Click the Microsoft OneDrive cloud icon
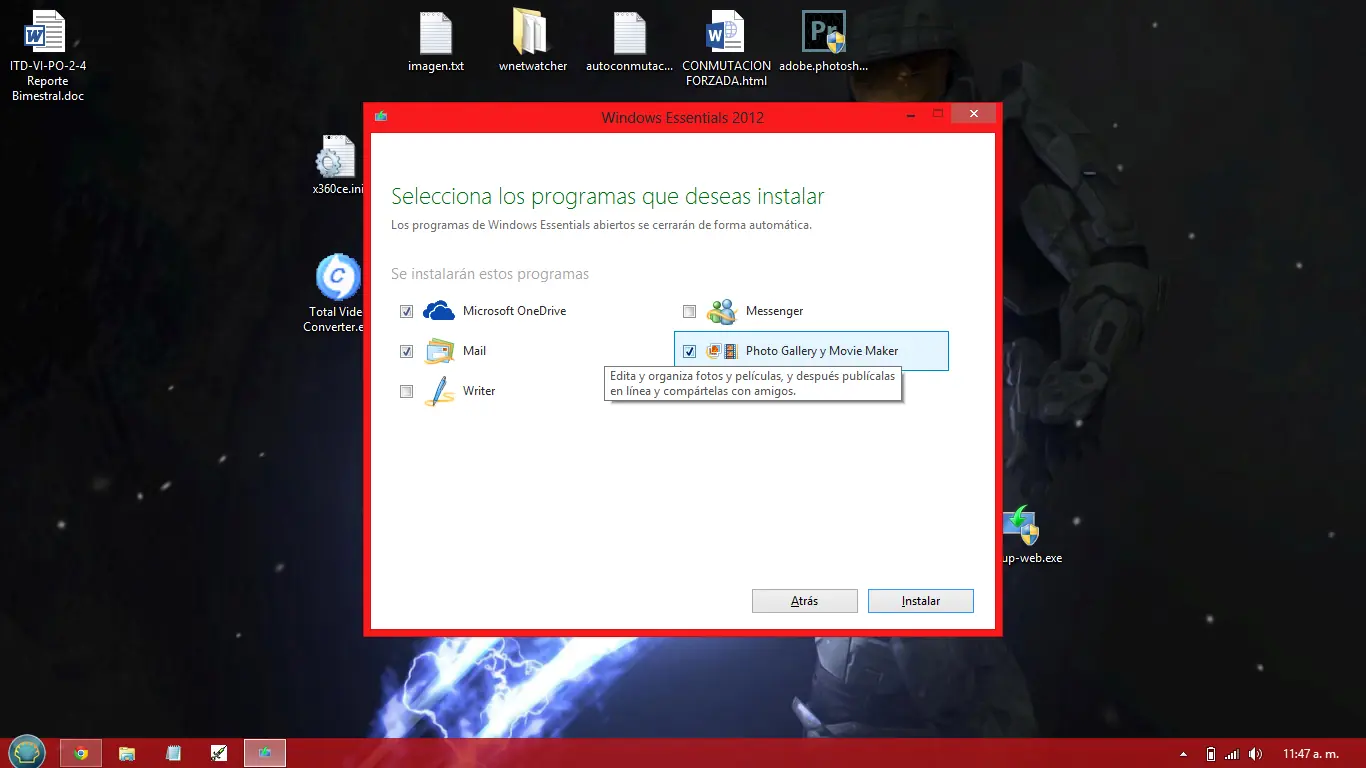Image resolution: width=1366 pixels, height=768 pixels. (x=439, y=311)
